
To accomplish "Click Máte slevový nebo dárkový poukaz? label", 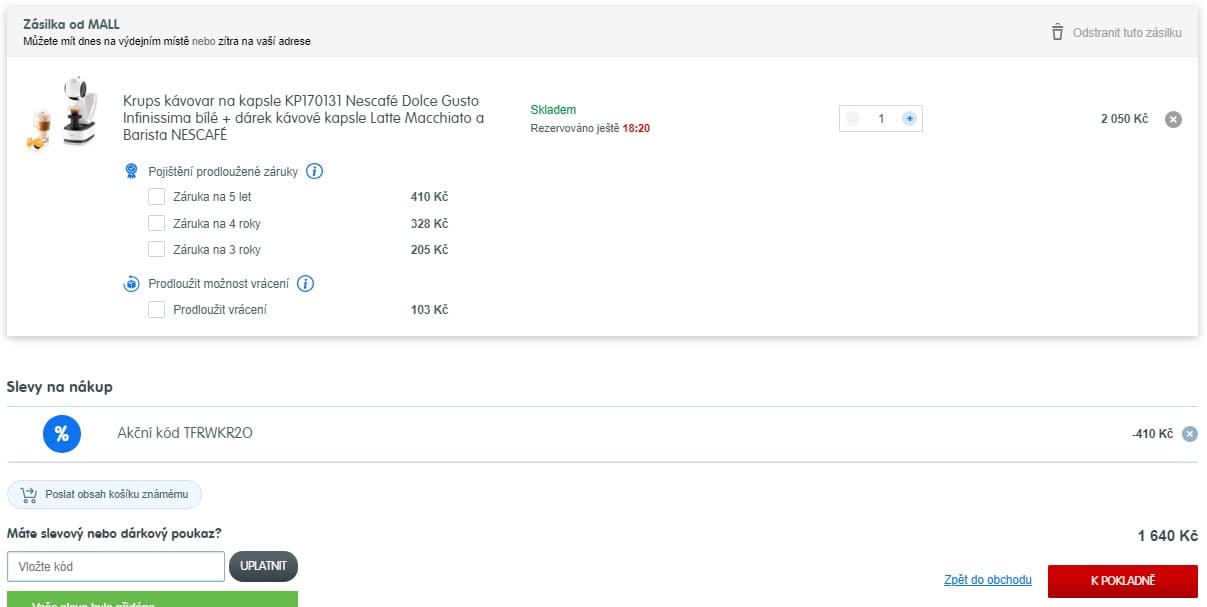I will [x=114, y=534].
